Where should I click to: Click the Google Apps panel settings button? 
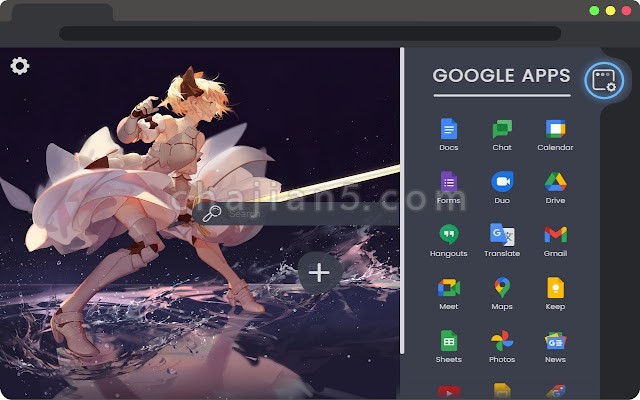(604, 80)
